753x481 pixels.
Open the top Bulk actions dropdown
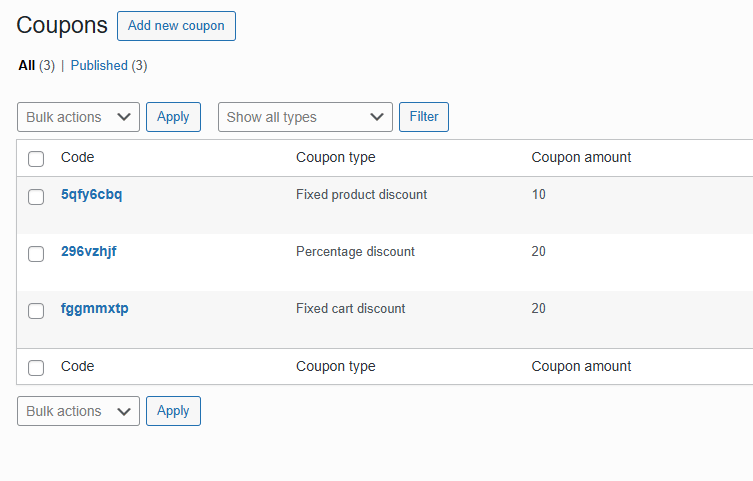point(78,117)
